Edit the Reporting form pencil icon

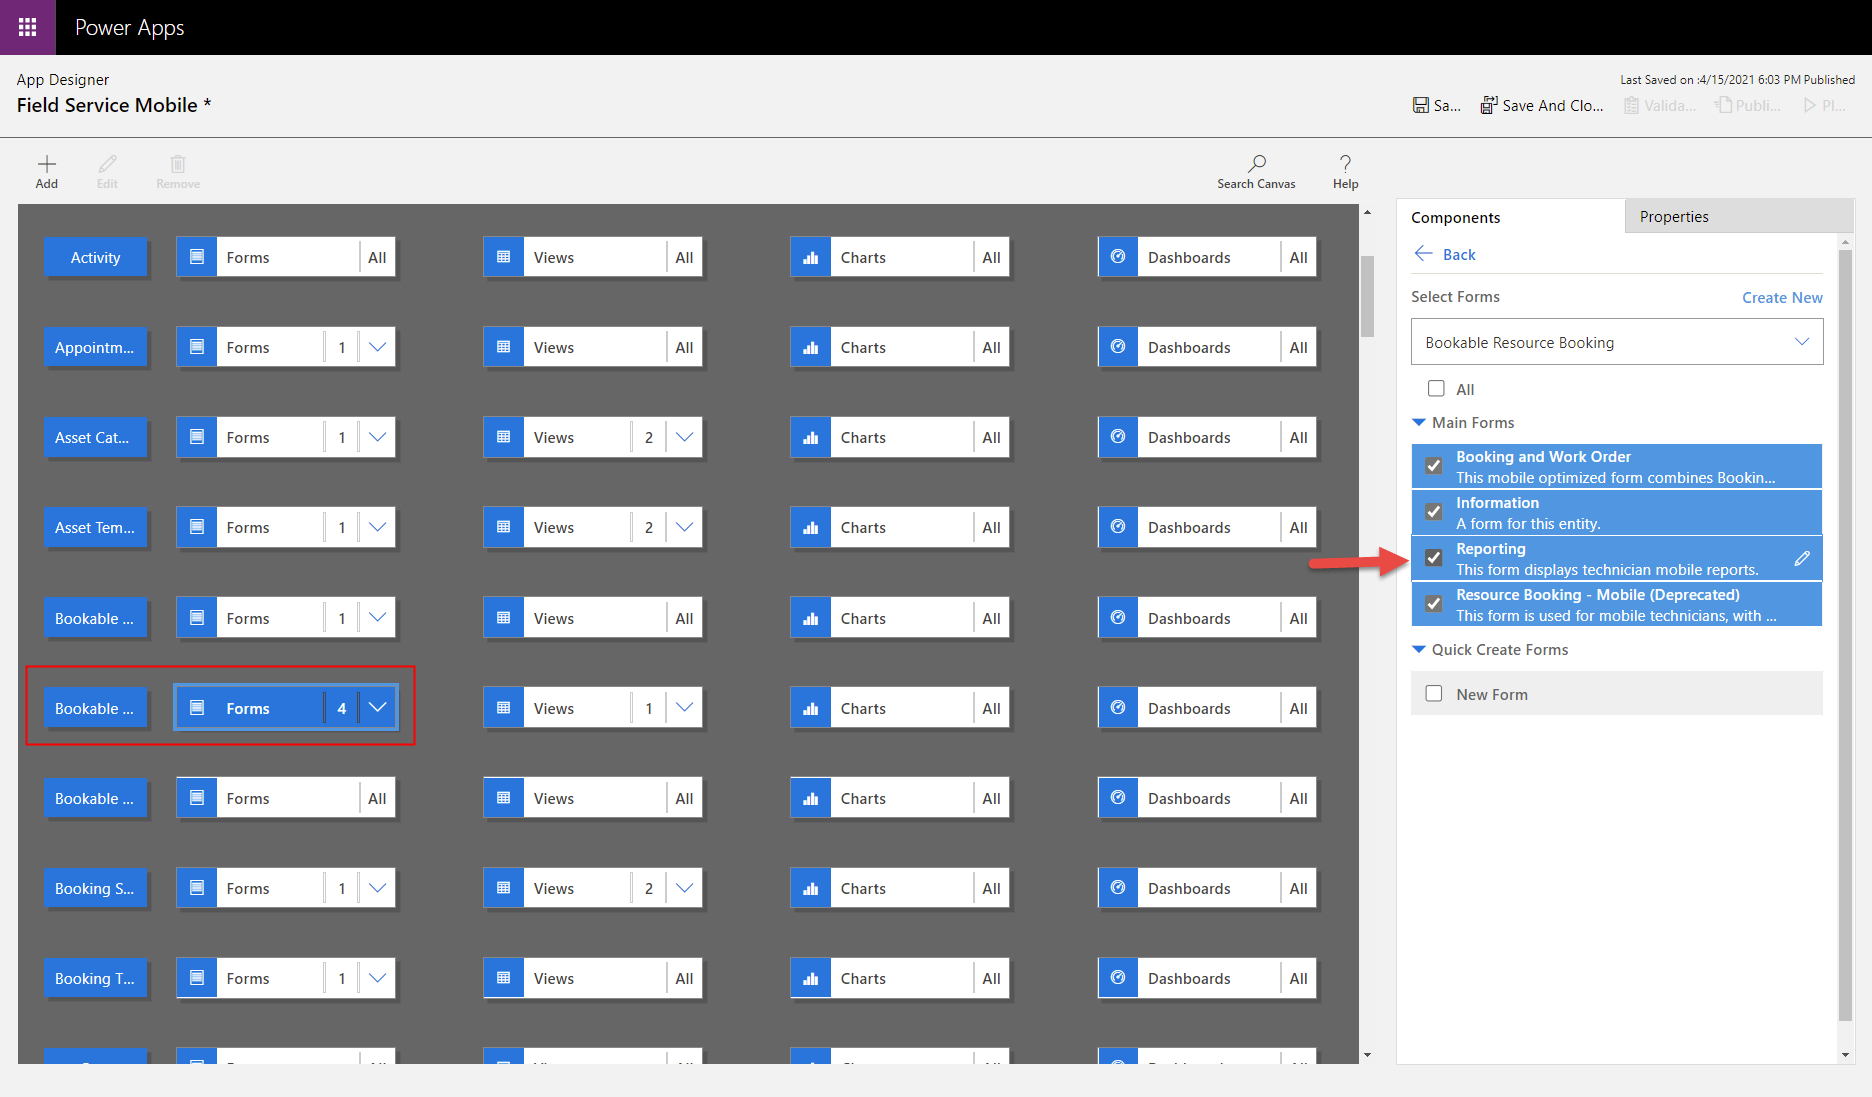1802,559
